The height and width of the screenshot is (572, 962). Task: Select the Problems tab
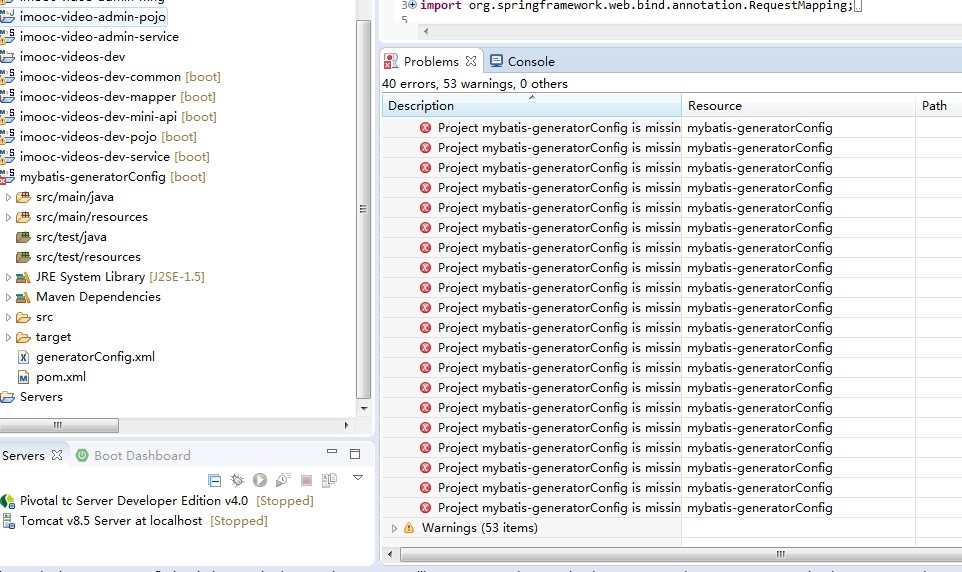click(x=431, y=61)
